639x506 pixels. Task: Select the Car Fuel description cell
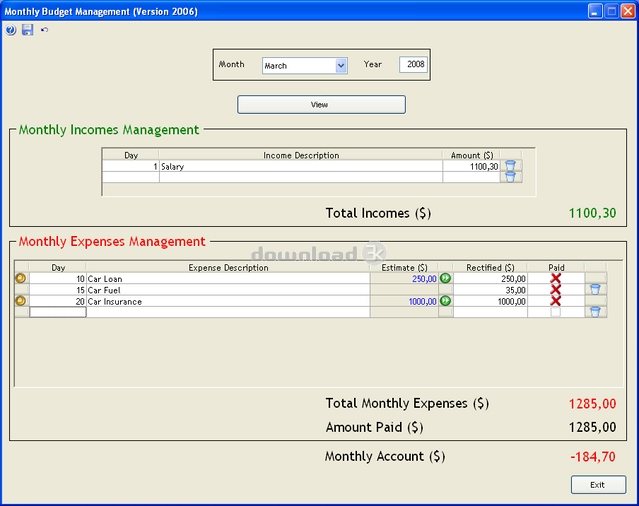click(x=228, y=290)
